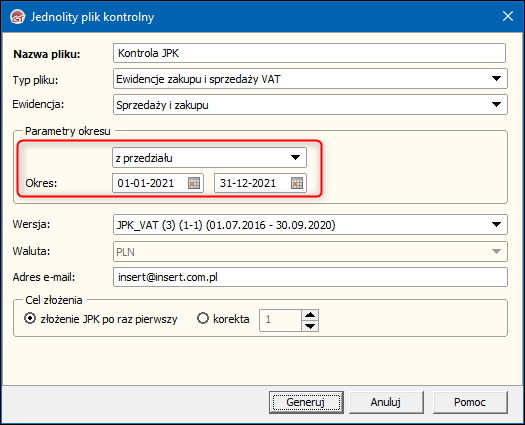This screenshot has width=525, height=425.
Task: Click the Subiekt GT app icon in title bar
Action: pyautogui.click(x=17, y=17)
